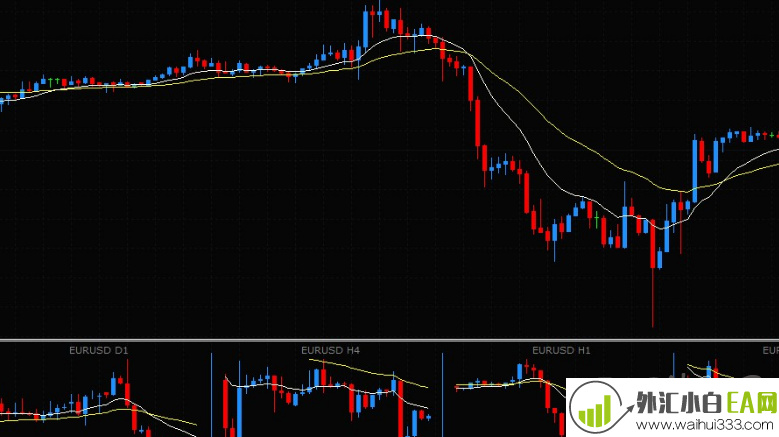Click the green doji candle near the chart bottom

(596, 217)
